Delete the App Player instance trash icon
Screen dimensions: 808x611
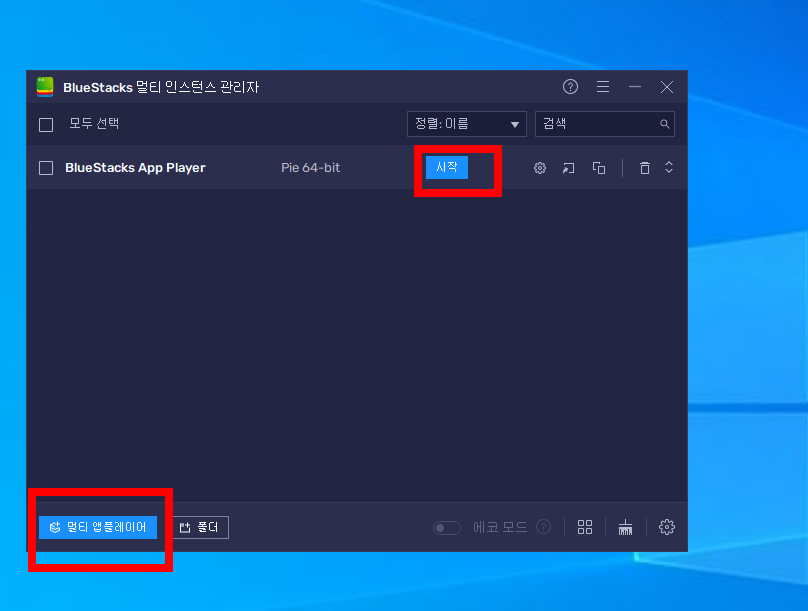(645, 168)
